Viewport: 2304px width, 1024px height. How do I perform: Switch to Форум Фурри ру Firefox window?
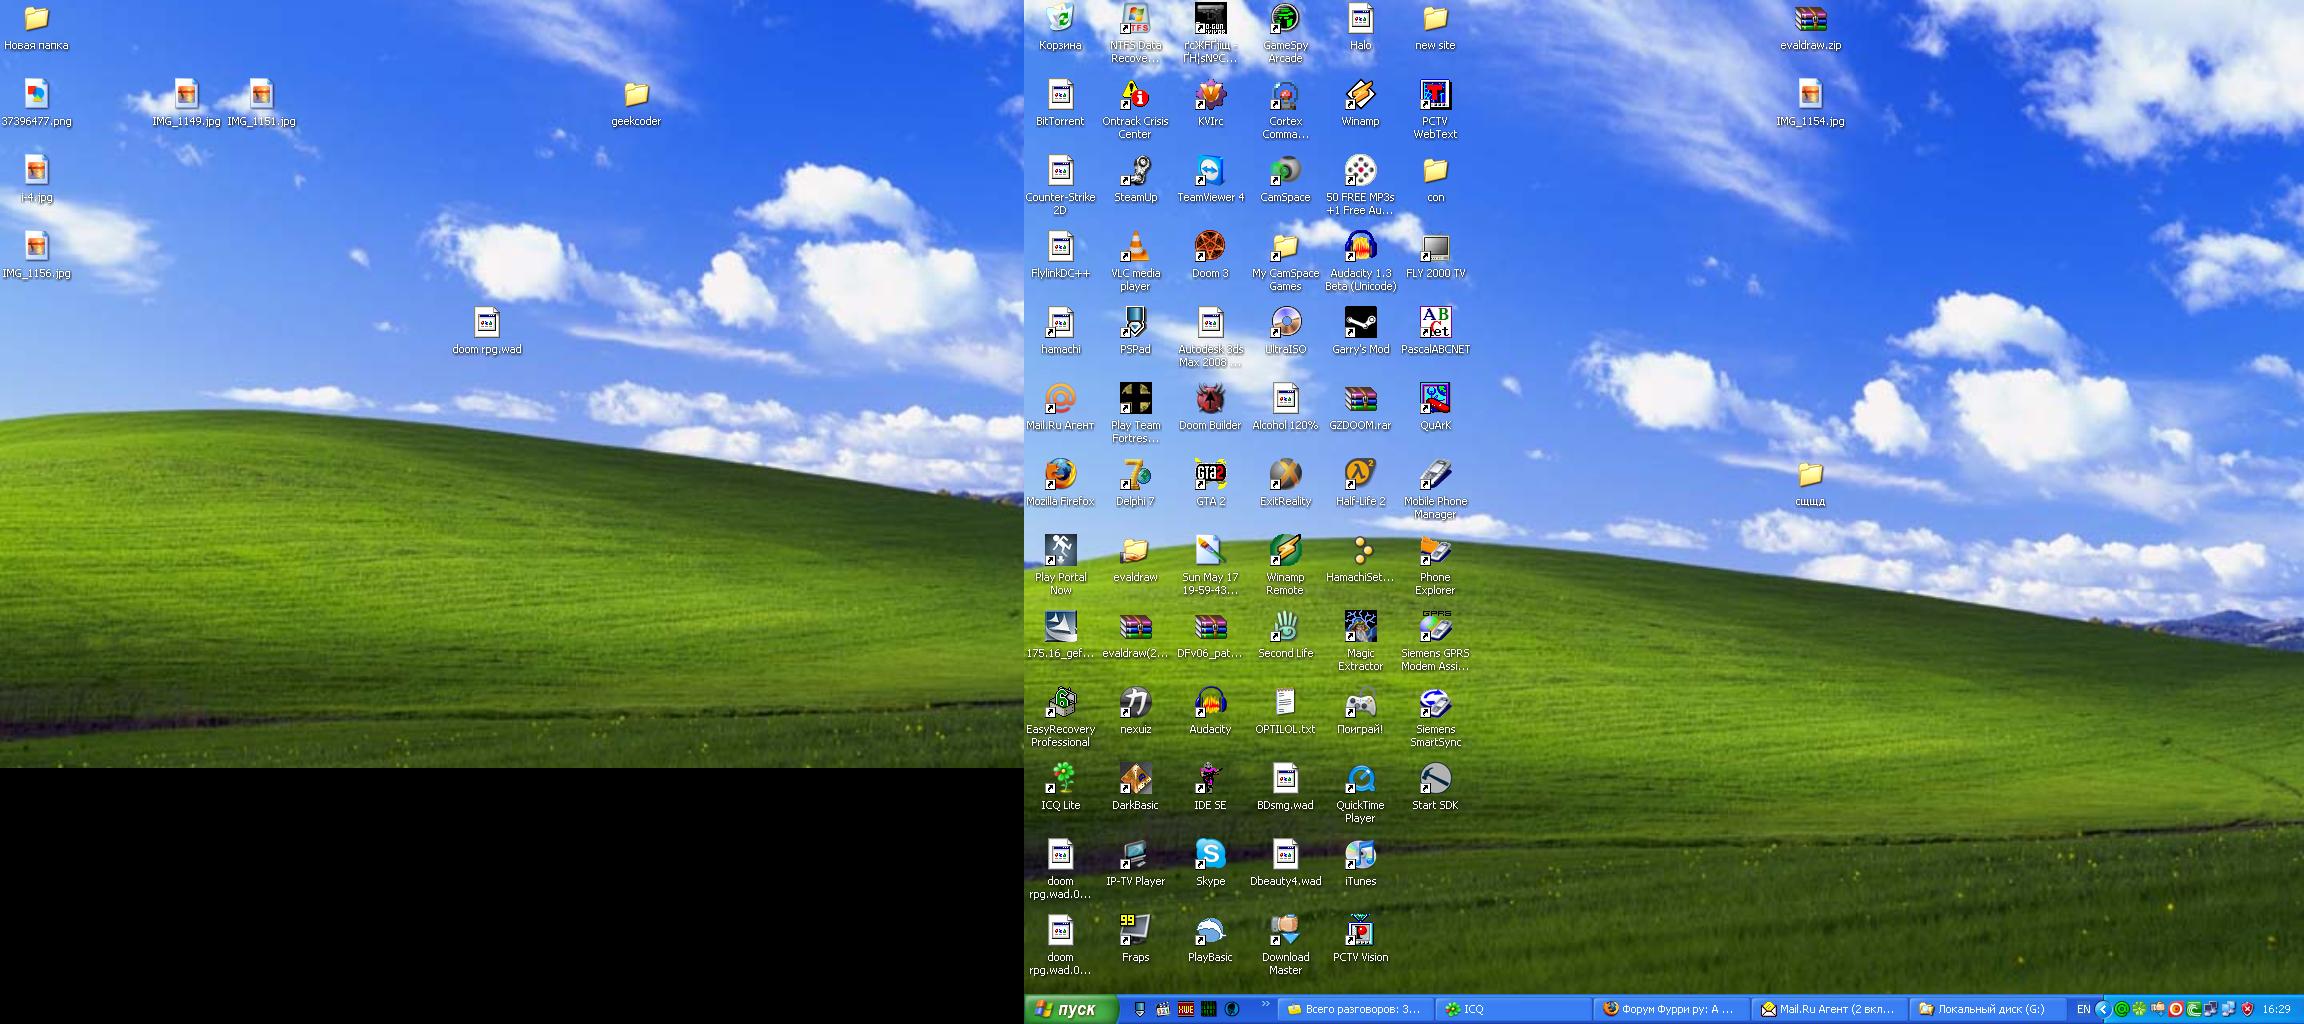pyautogui.click(x=1672, y=1009)
